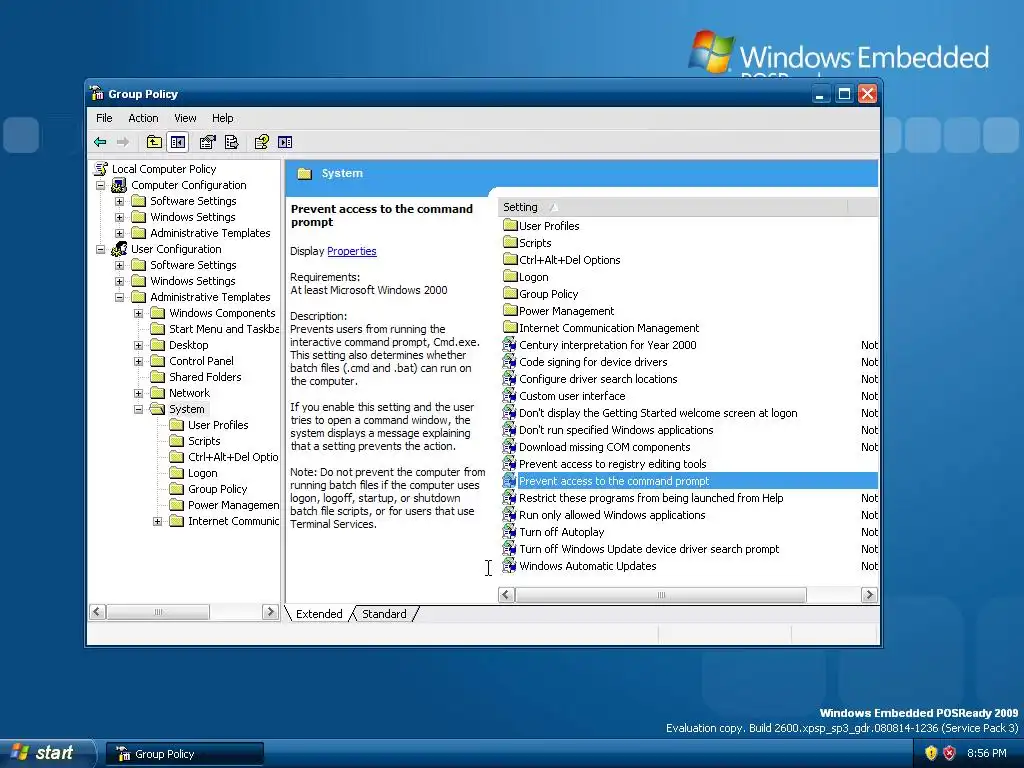Select Local Computer Policy root node
The image size is (1024, 768).
163,168
